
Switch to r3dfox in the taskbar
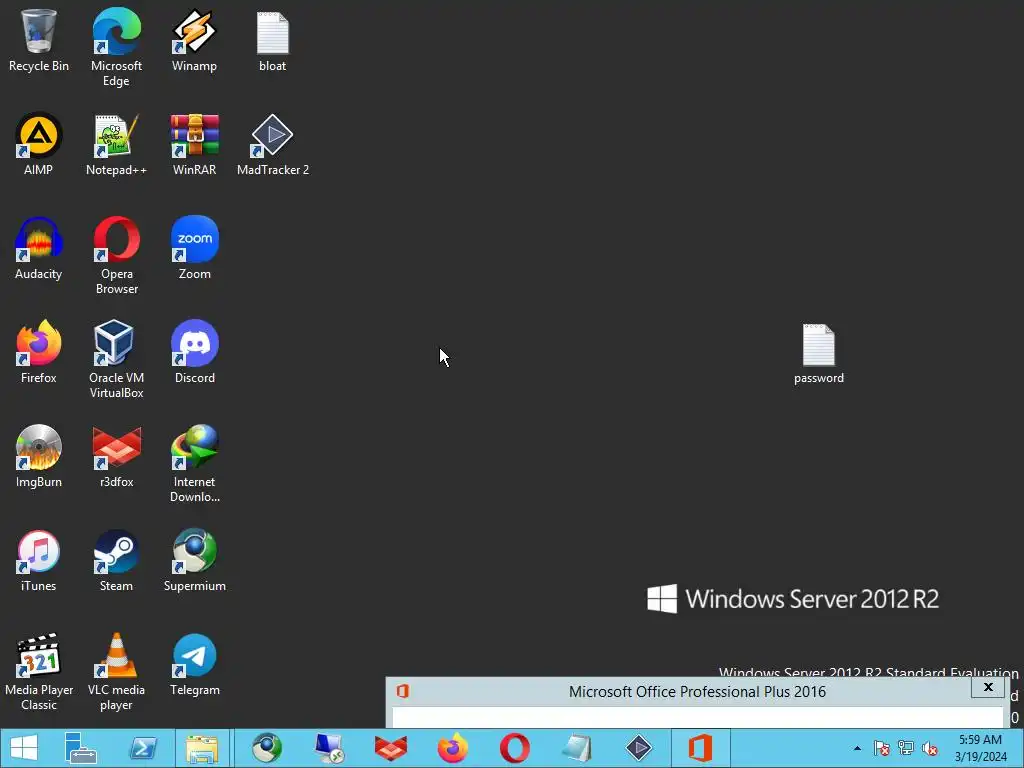391,748
